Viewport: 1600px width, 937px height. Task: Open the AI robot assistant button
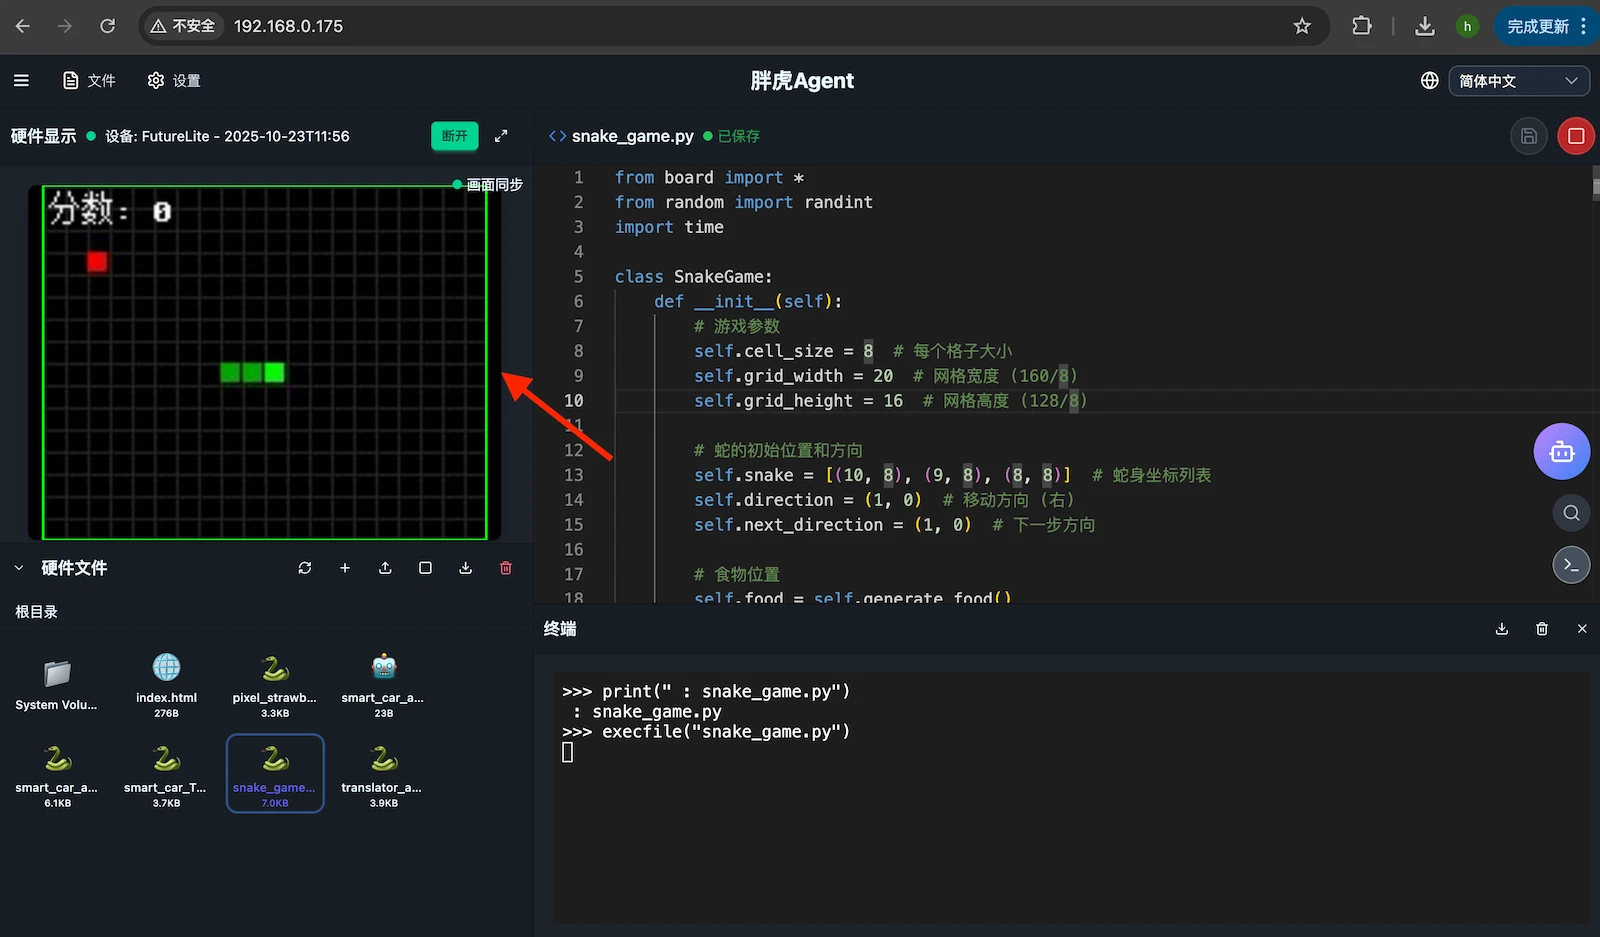pyautogui.click(x=1561, y=452)
